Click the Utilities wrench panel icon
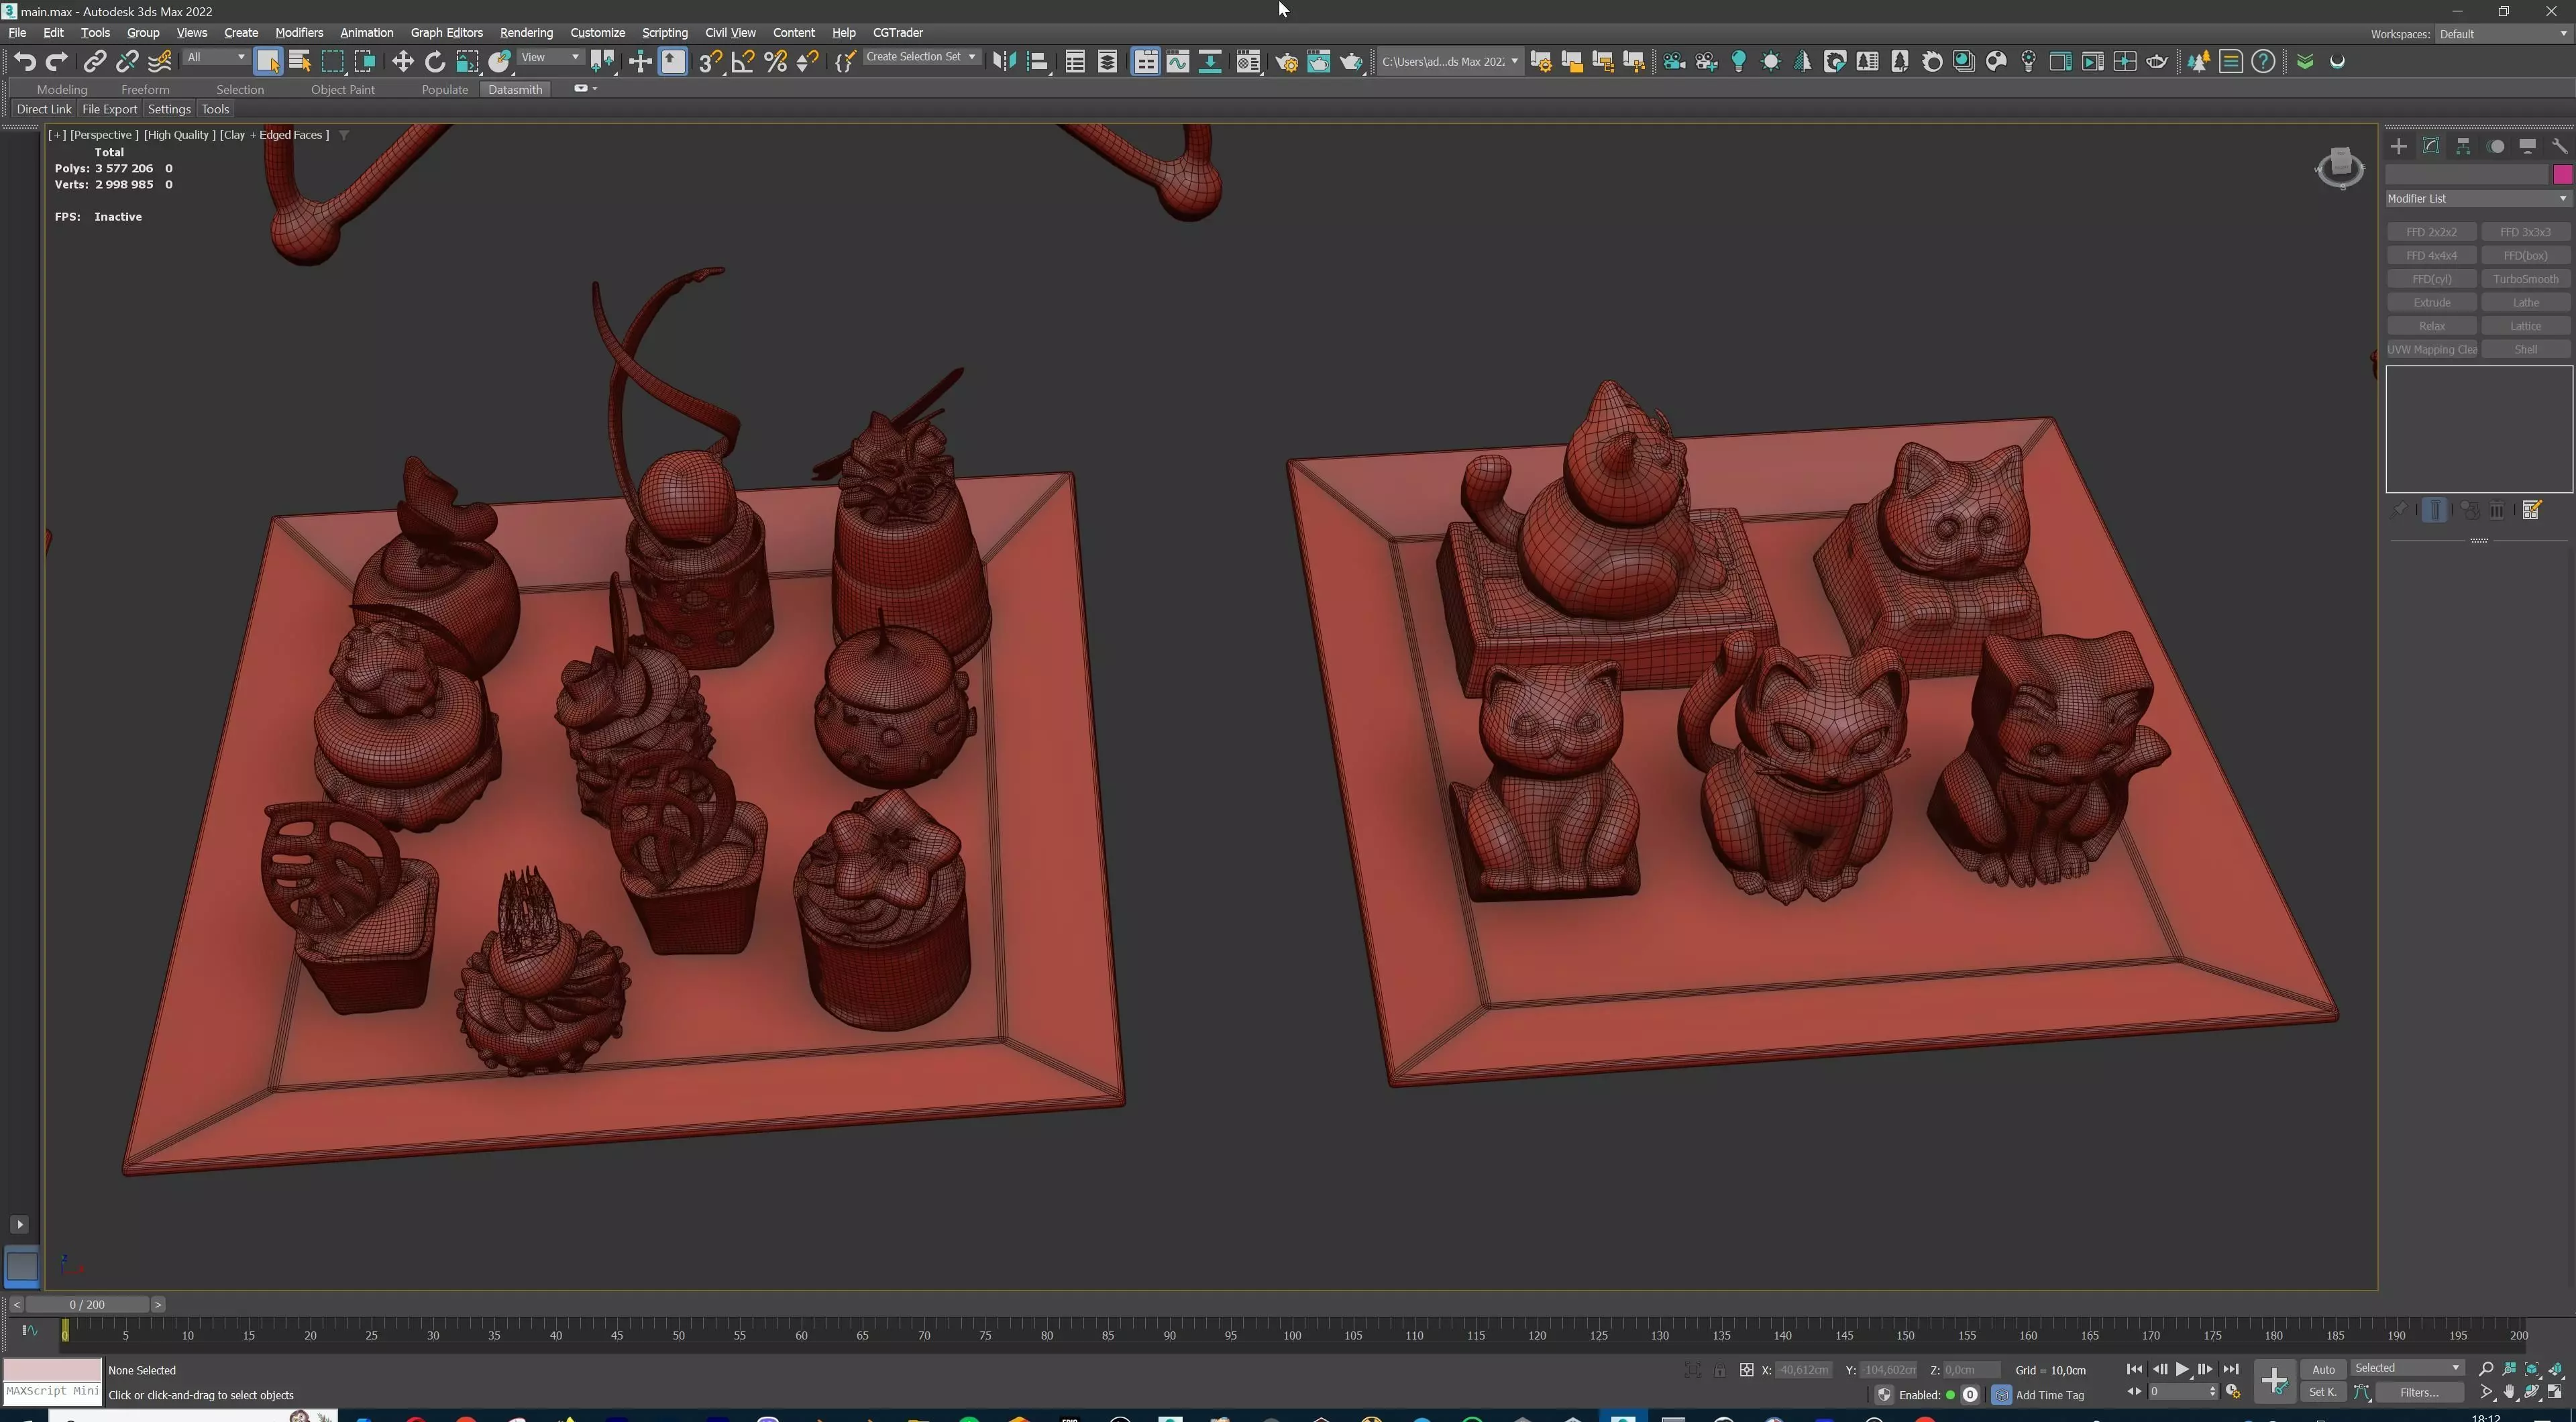The height and width of the screenshot is (1422, 2576). point(2559,146)
